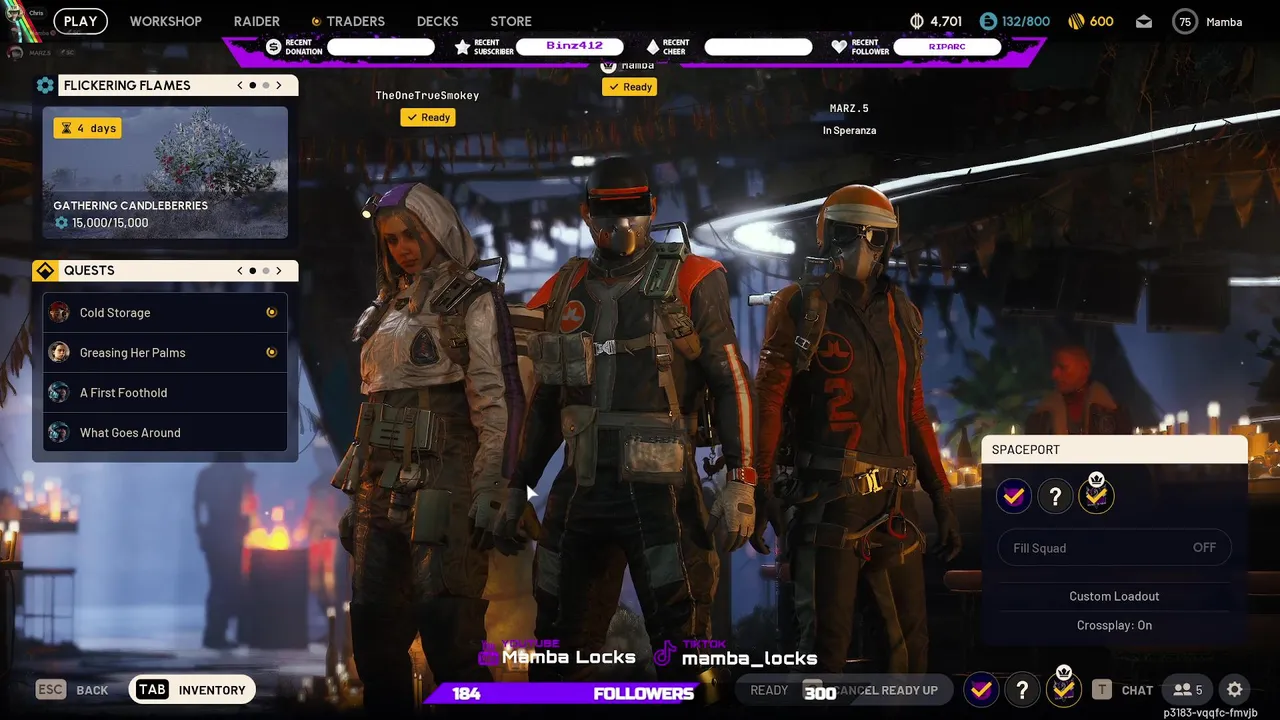Image resolution: width=1280 pixels, height=720 pixels.
Task: Open the What Goes Around quest
Action: [165, 432]
